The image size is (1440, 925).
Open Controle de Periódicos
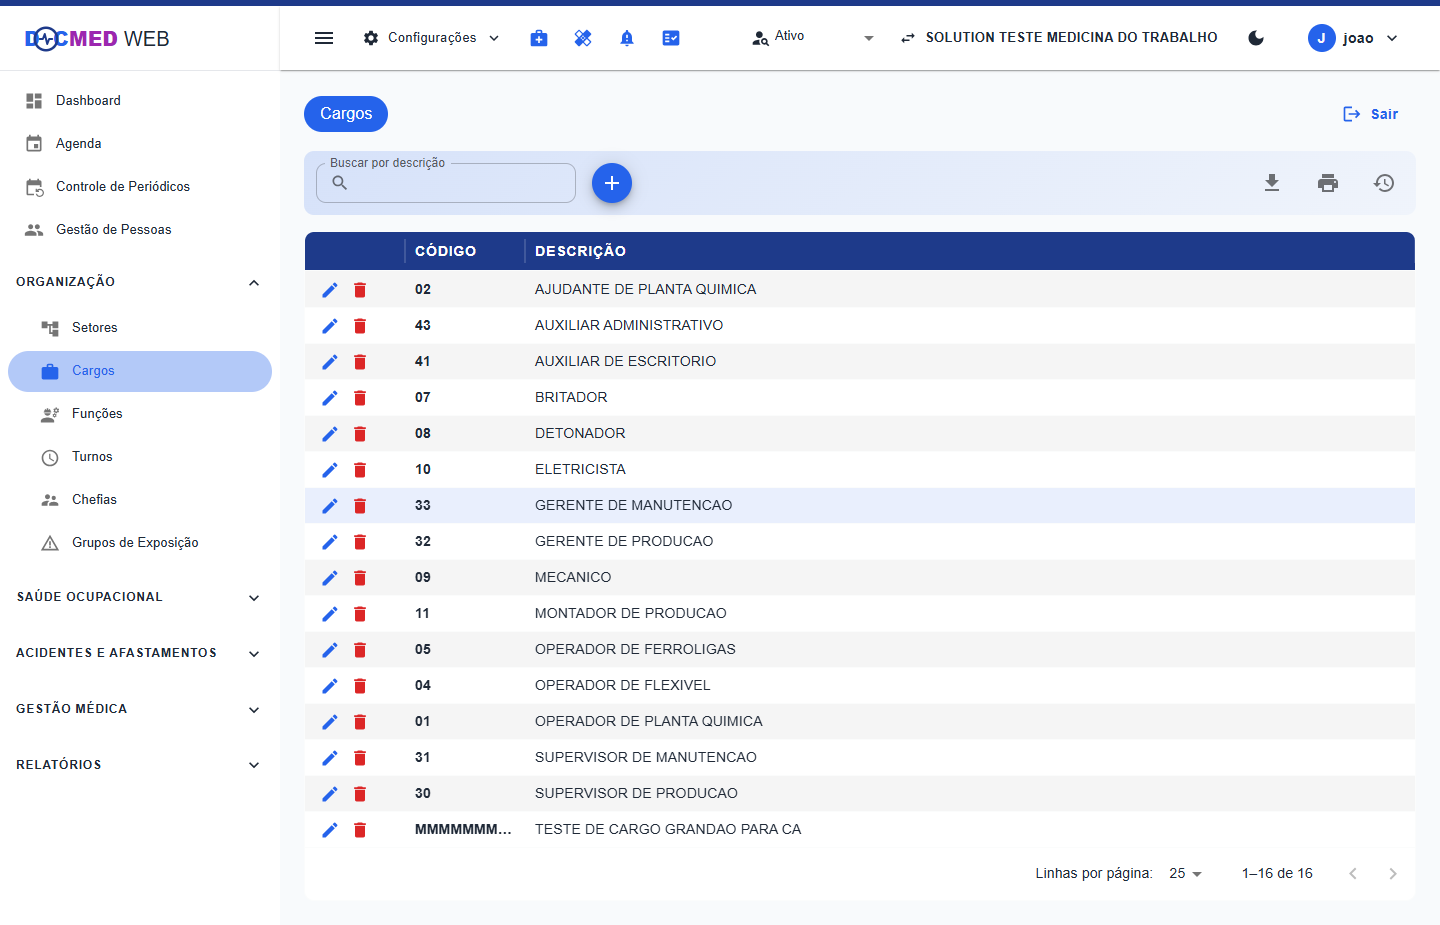(140, 187)
